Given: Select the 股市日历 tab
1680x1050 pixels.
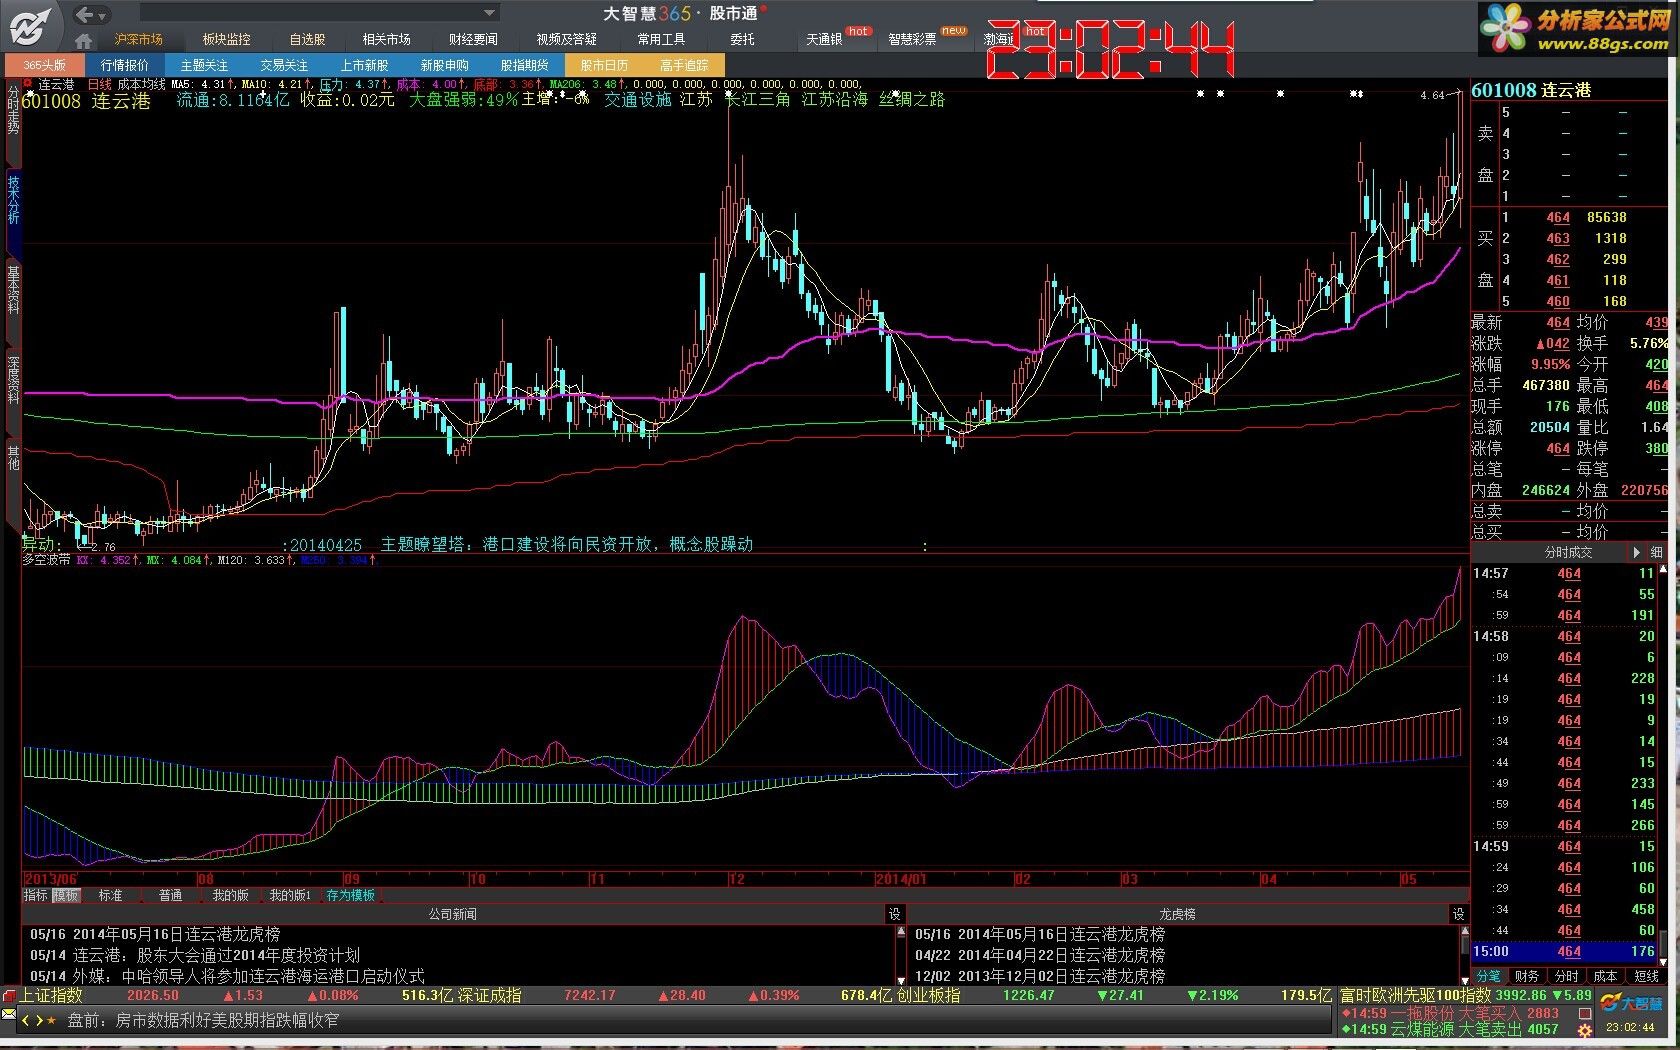Looking at the screenshot, I should tap(604, 65).
